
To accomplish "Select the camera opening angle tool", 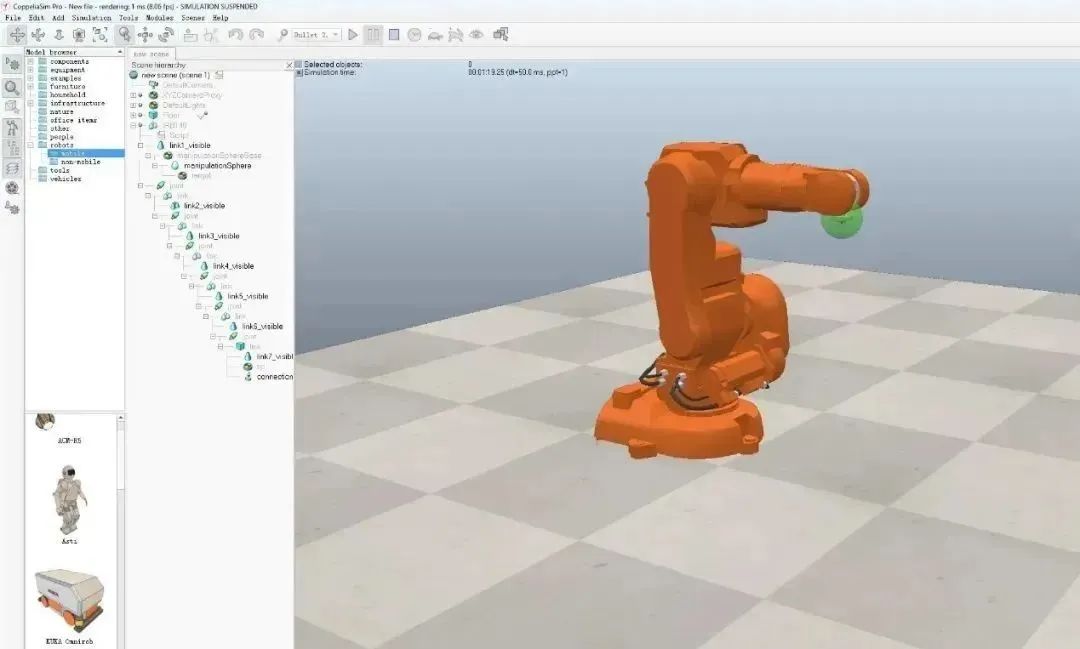I will tap(79, 34).
